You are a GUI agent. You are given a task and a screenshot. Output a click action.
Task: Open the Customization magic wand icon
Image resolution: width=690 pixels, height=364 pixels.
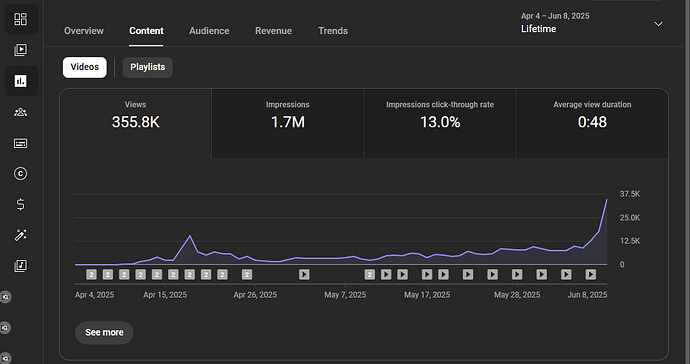21,235
